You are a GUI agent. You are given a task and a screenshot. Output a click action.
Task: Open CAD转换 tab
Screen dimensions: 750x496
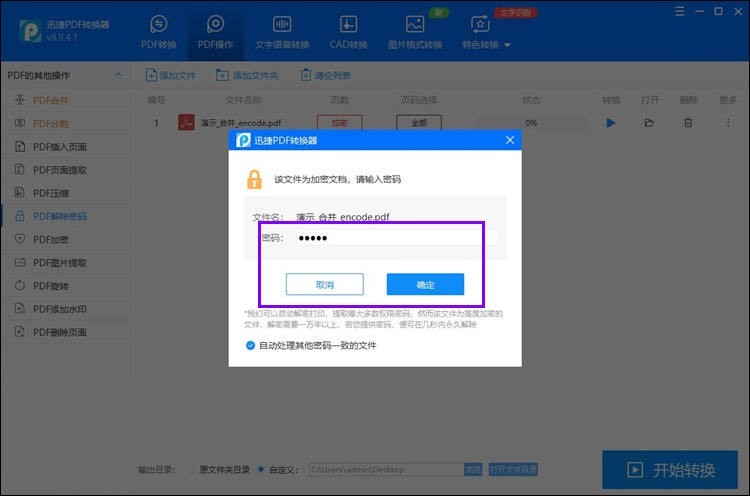pyautogui.click(x=348, y=32)
